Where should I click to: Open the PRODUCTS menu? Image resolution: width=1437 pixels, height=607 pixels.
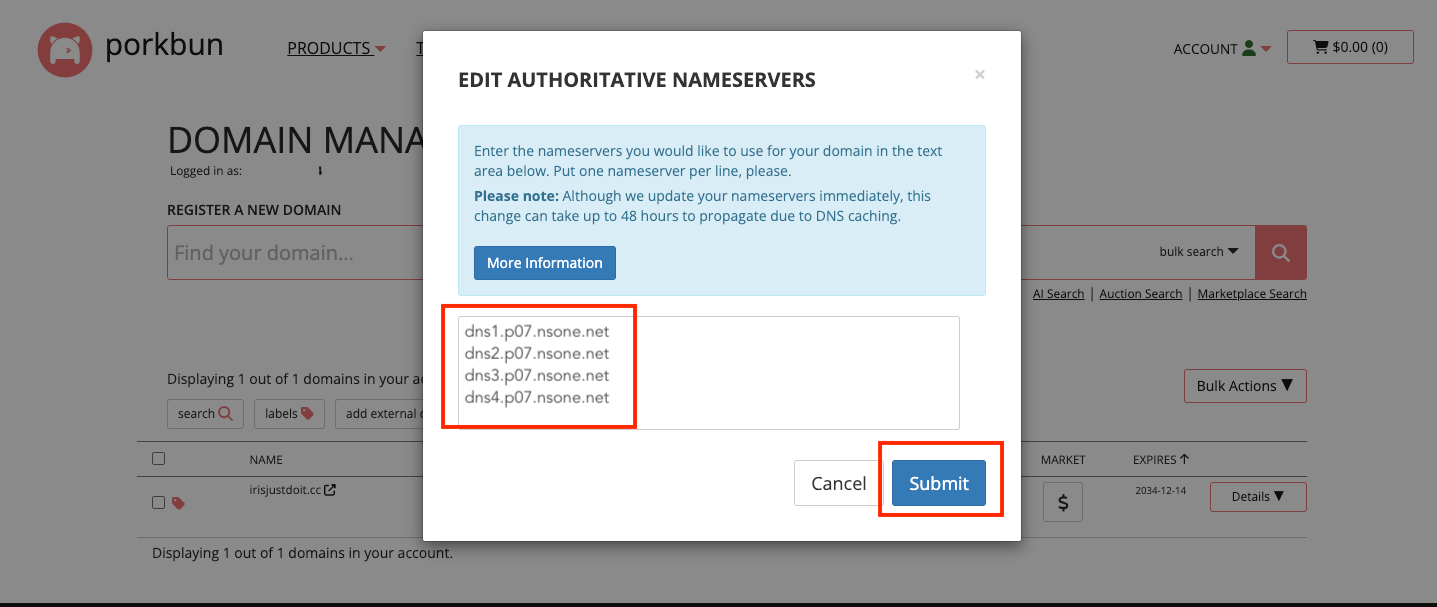tap(336, 48)
